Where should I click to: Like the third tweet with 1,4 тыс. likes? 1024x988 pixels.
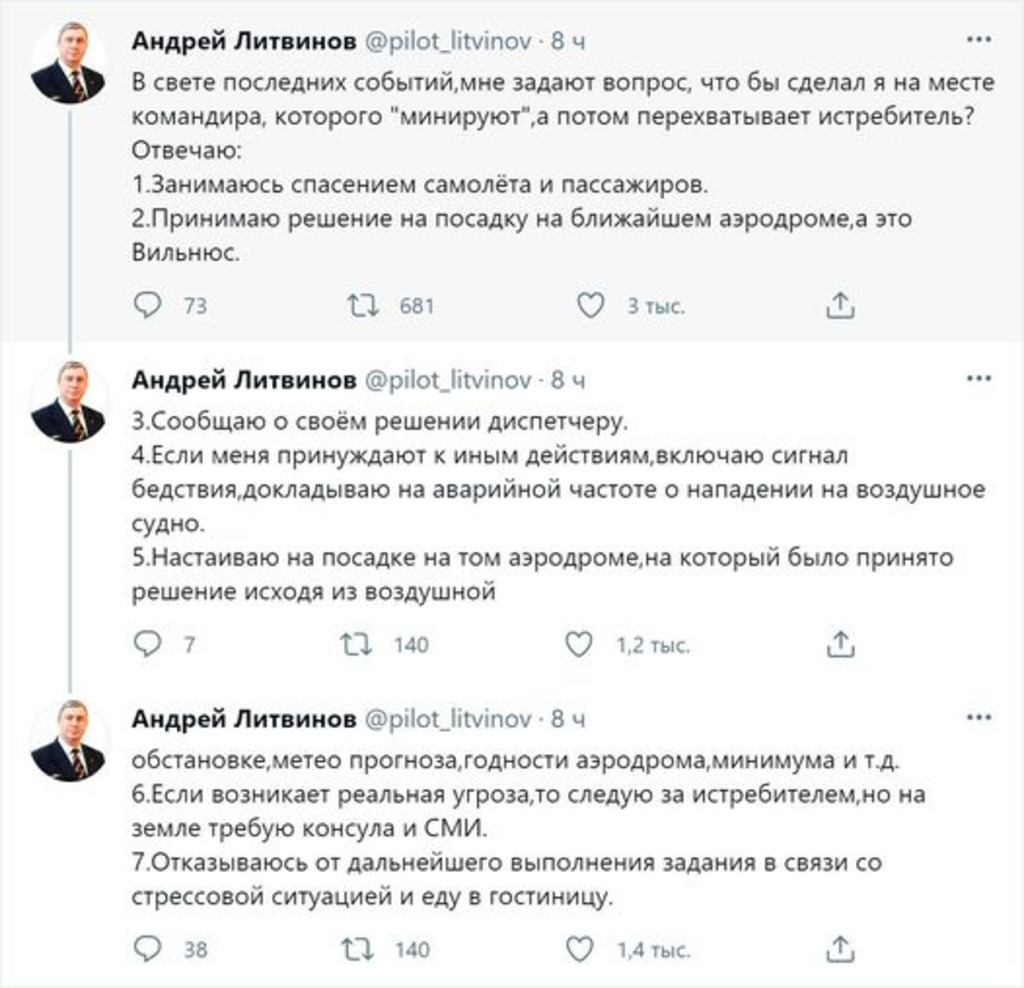[x=579, y=948]
